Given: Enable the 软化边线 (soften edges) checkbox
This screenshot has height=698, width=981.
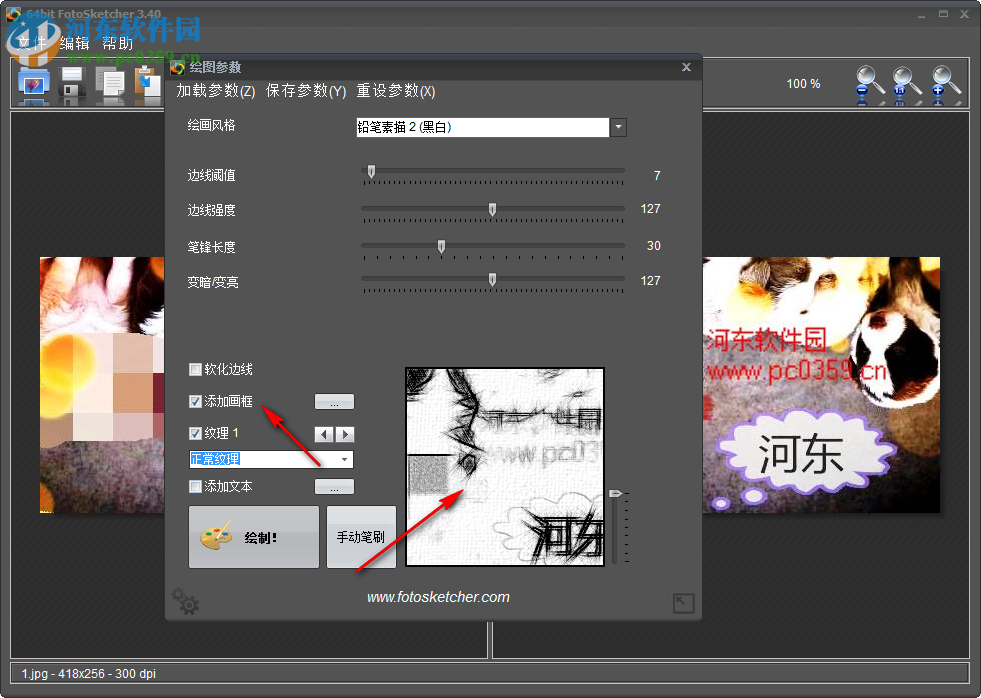Looking at the screenshot, I should tap(194, 369).
